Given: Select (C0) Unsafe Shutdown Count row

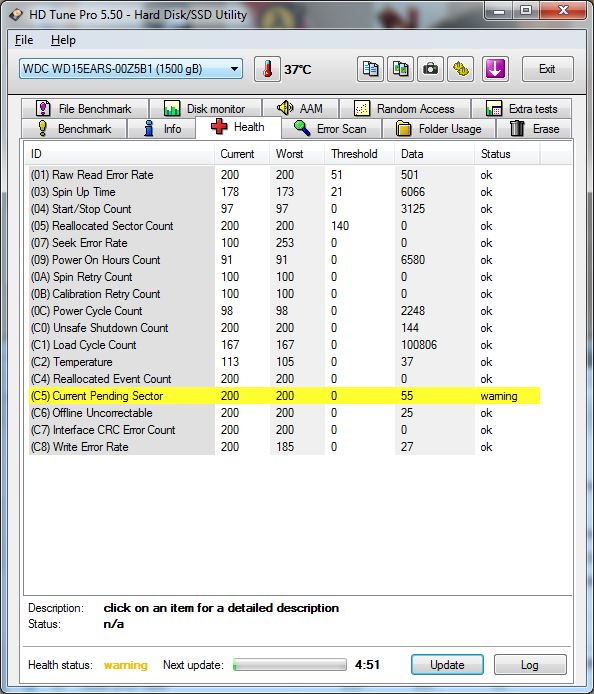Looking at the screenshot, I should pyautogui.click(x=284, y=328).
